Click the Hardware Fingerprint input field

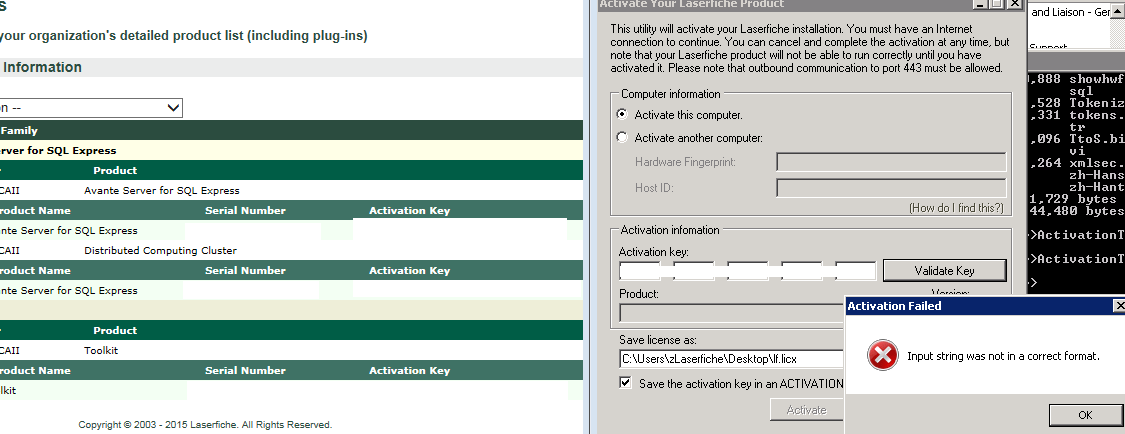(891, 162)
